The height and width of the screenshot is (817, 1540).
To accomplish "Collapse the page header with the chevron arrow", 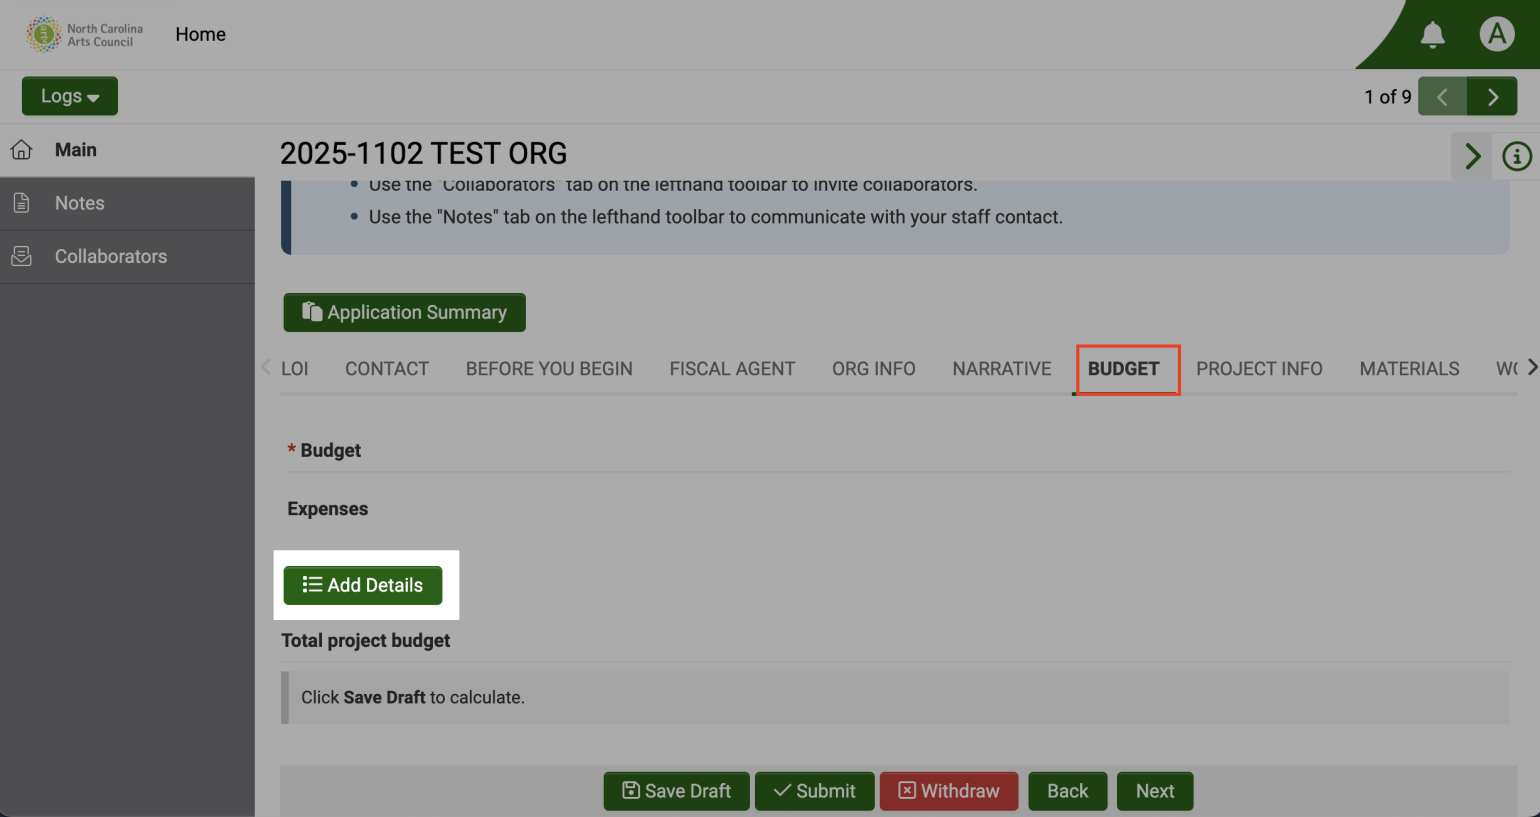I will coord(1471,156).
